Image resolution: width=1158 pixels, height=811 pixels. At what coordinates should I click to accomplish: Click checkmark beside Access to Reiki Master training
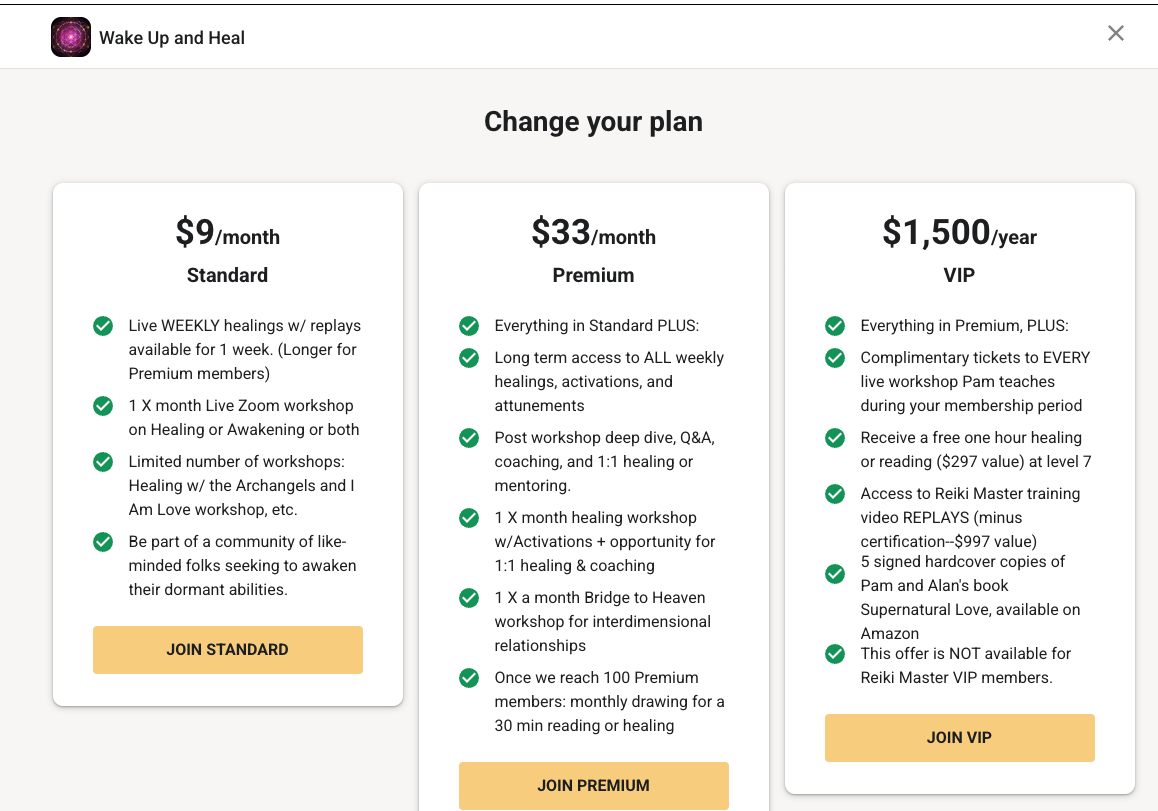coord(835,493)
